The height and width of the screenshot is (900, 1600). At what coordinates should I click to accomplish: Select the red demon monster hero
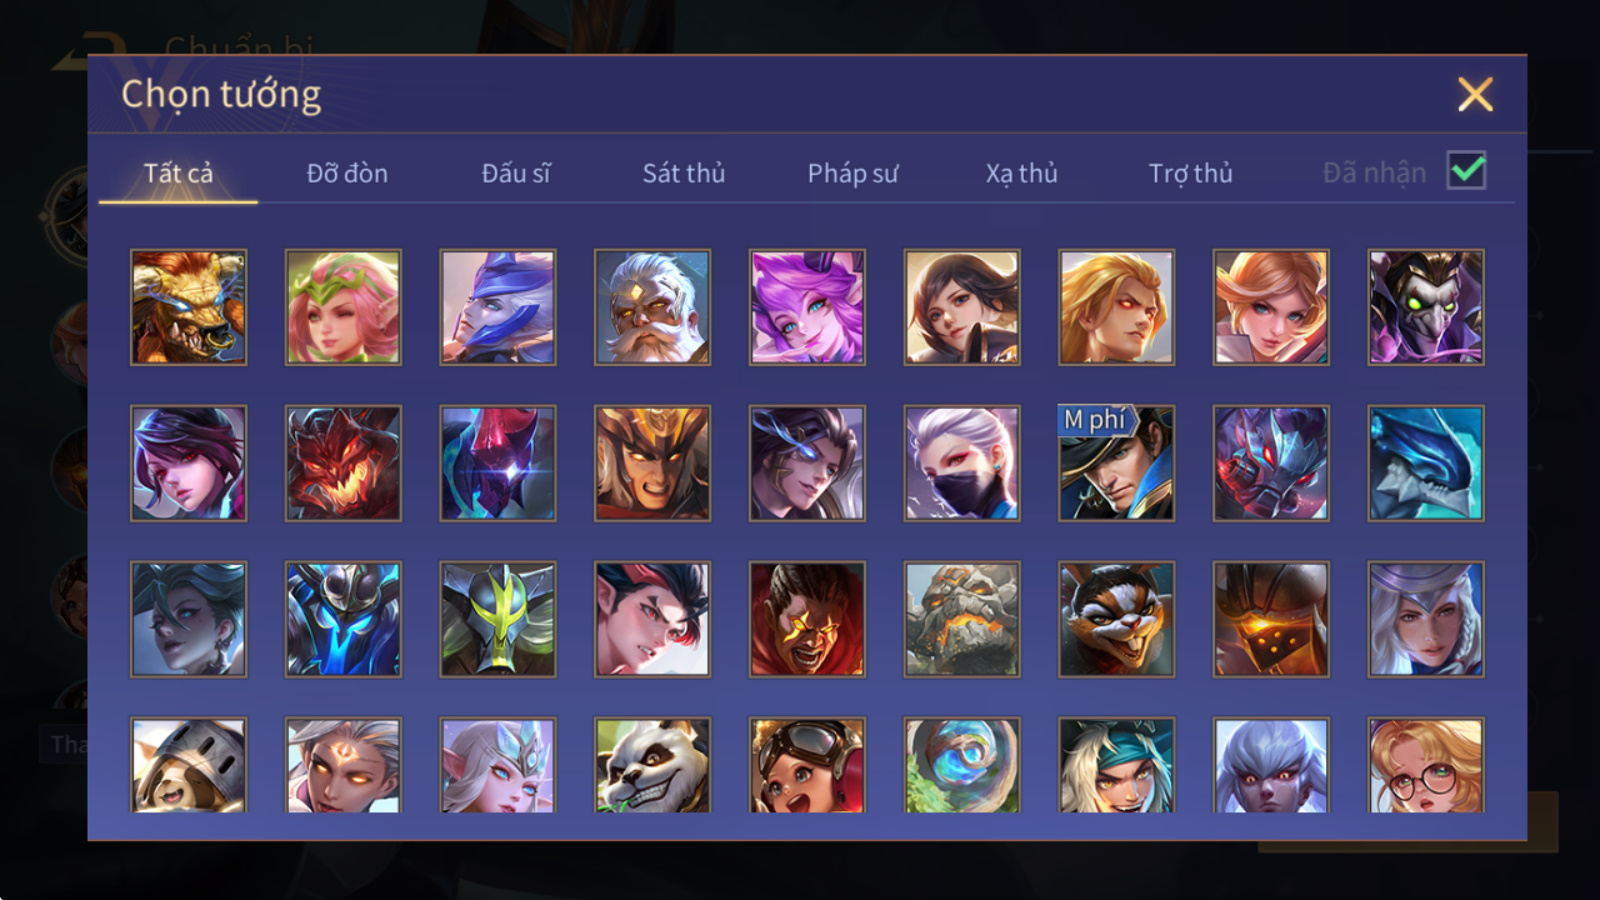click(x=343, y=463)
